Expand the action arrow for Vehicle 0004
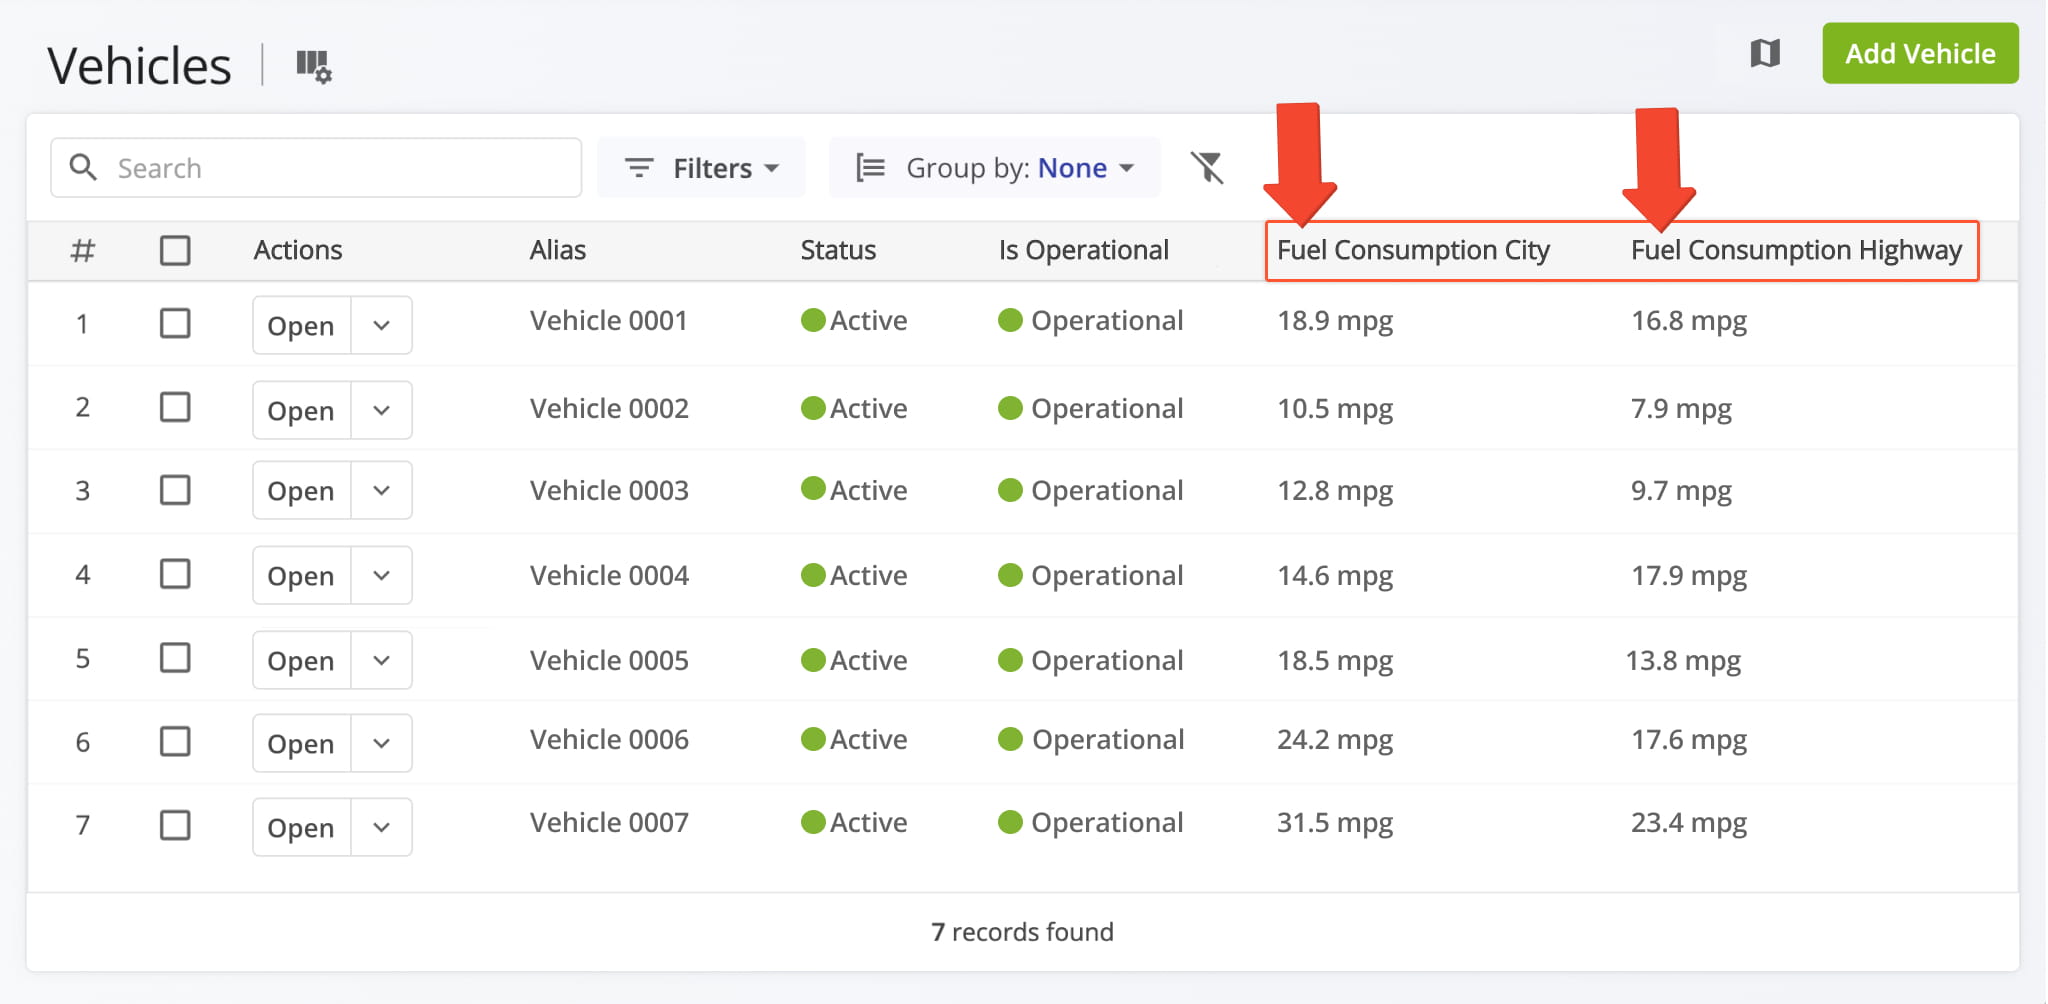 [381, 575]
